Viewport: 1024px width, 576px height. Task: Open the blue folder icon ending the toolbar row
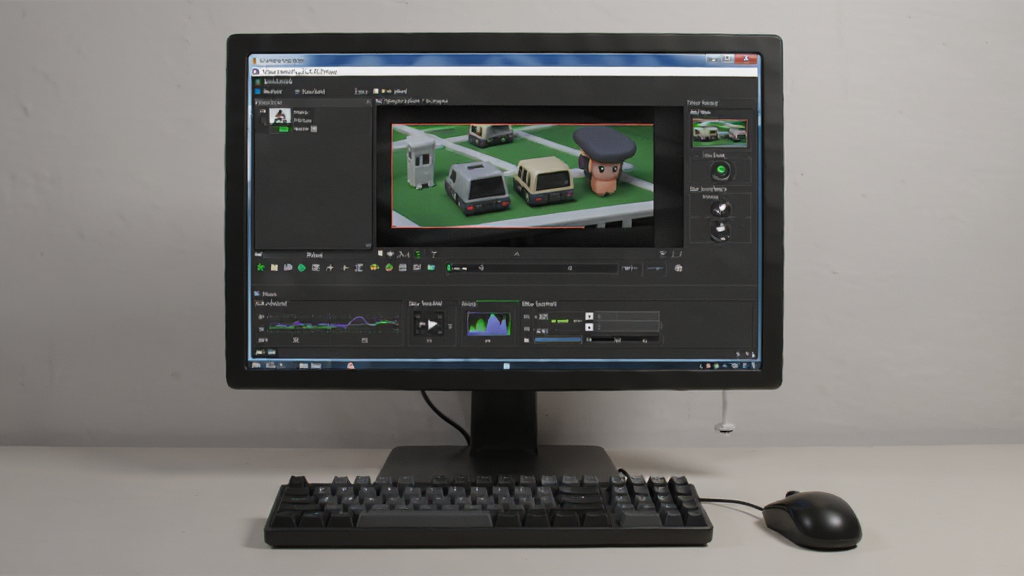[431, 268]
